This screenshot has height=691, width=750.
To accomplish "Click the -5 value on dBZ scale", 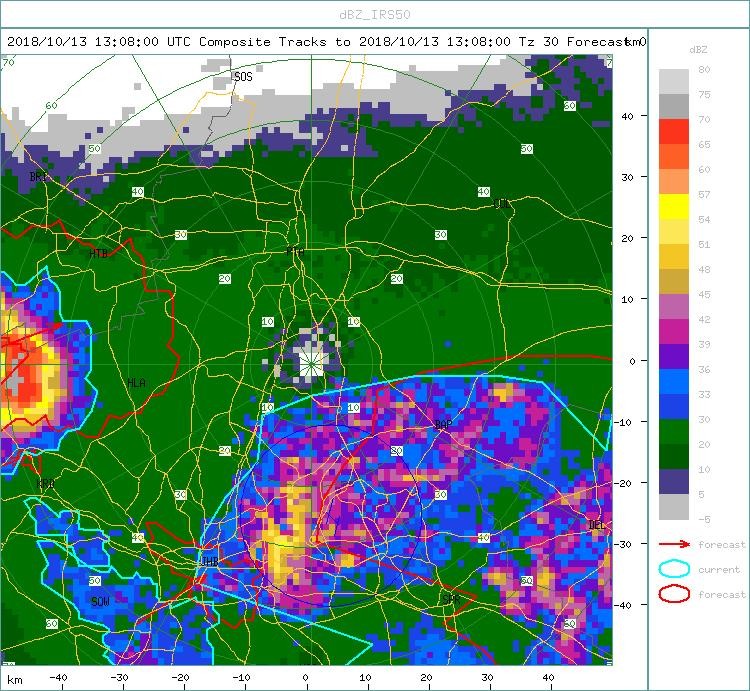I will [704, 519].
